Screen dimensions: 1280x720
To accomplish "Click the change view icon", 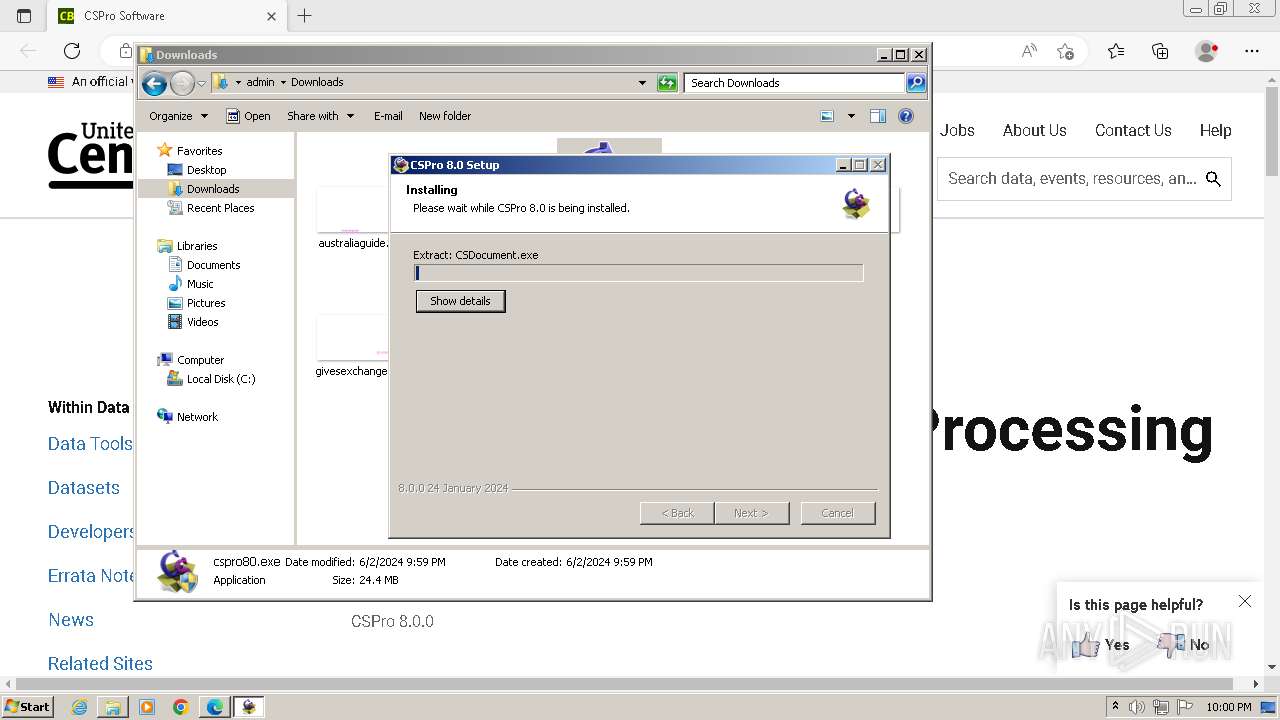I will pos(827,116).
